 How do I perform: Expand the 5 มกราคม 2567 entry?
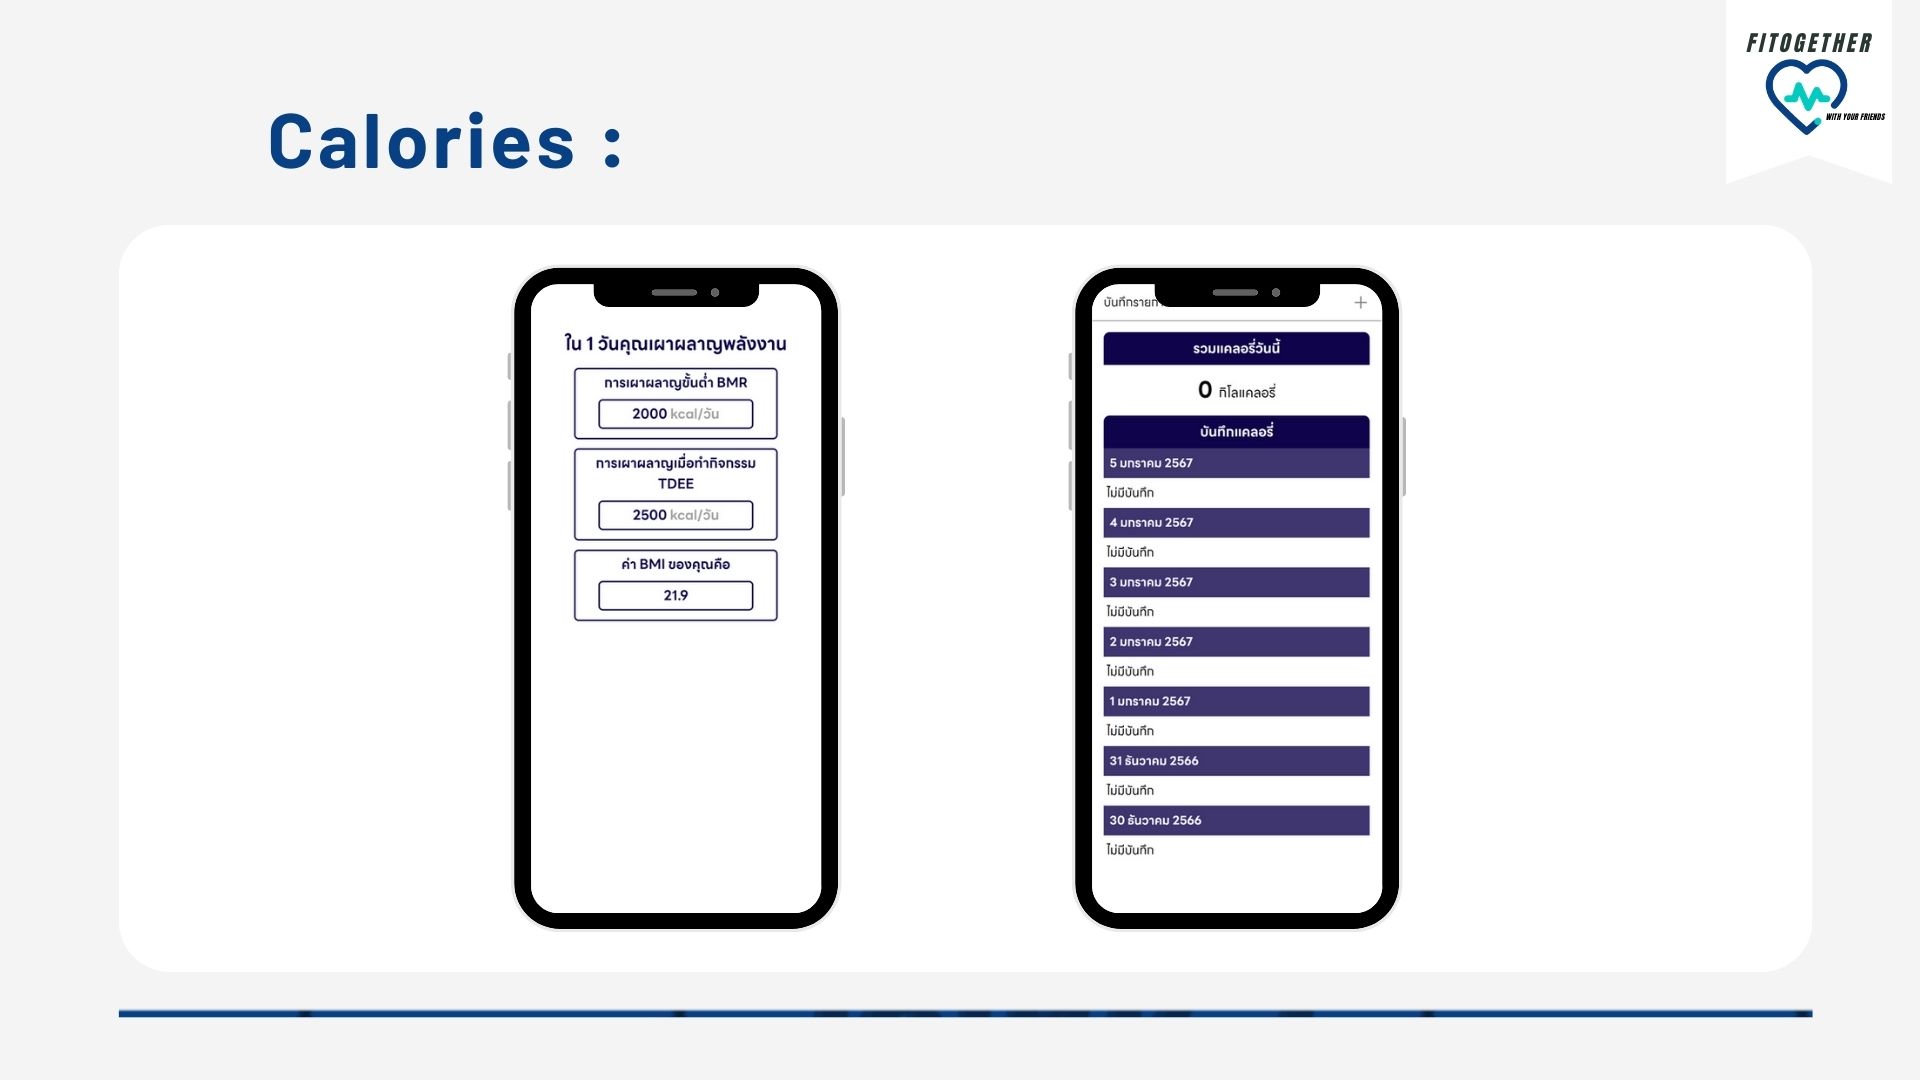click(x=1234, y=463)
